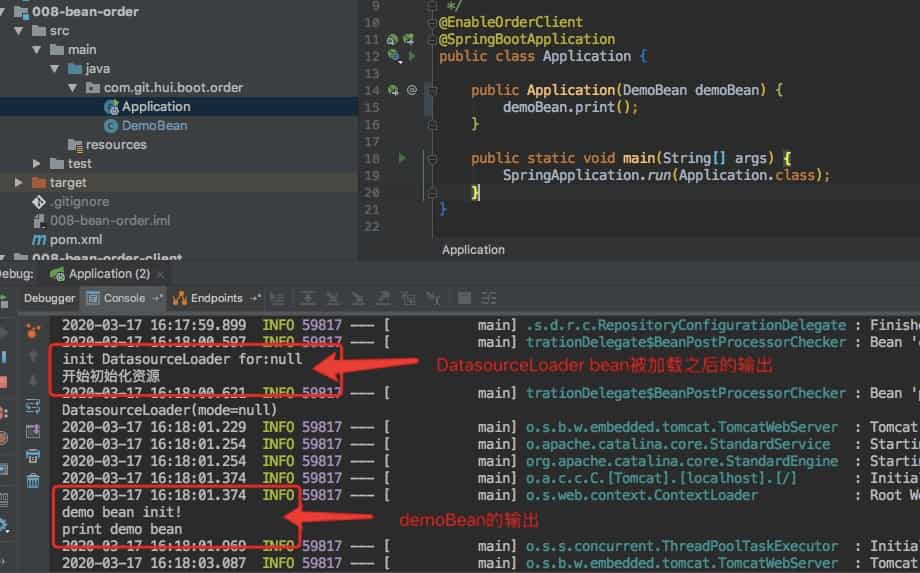This screenshot has height=573, width=920.
Task: Click the Application breadcrumb below the editor
Action: pos(473,250)
